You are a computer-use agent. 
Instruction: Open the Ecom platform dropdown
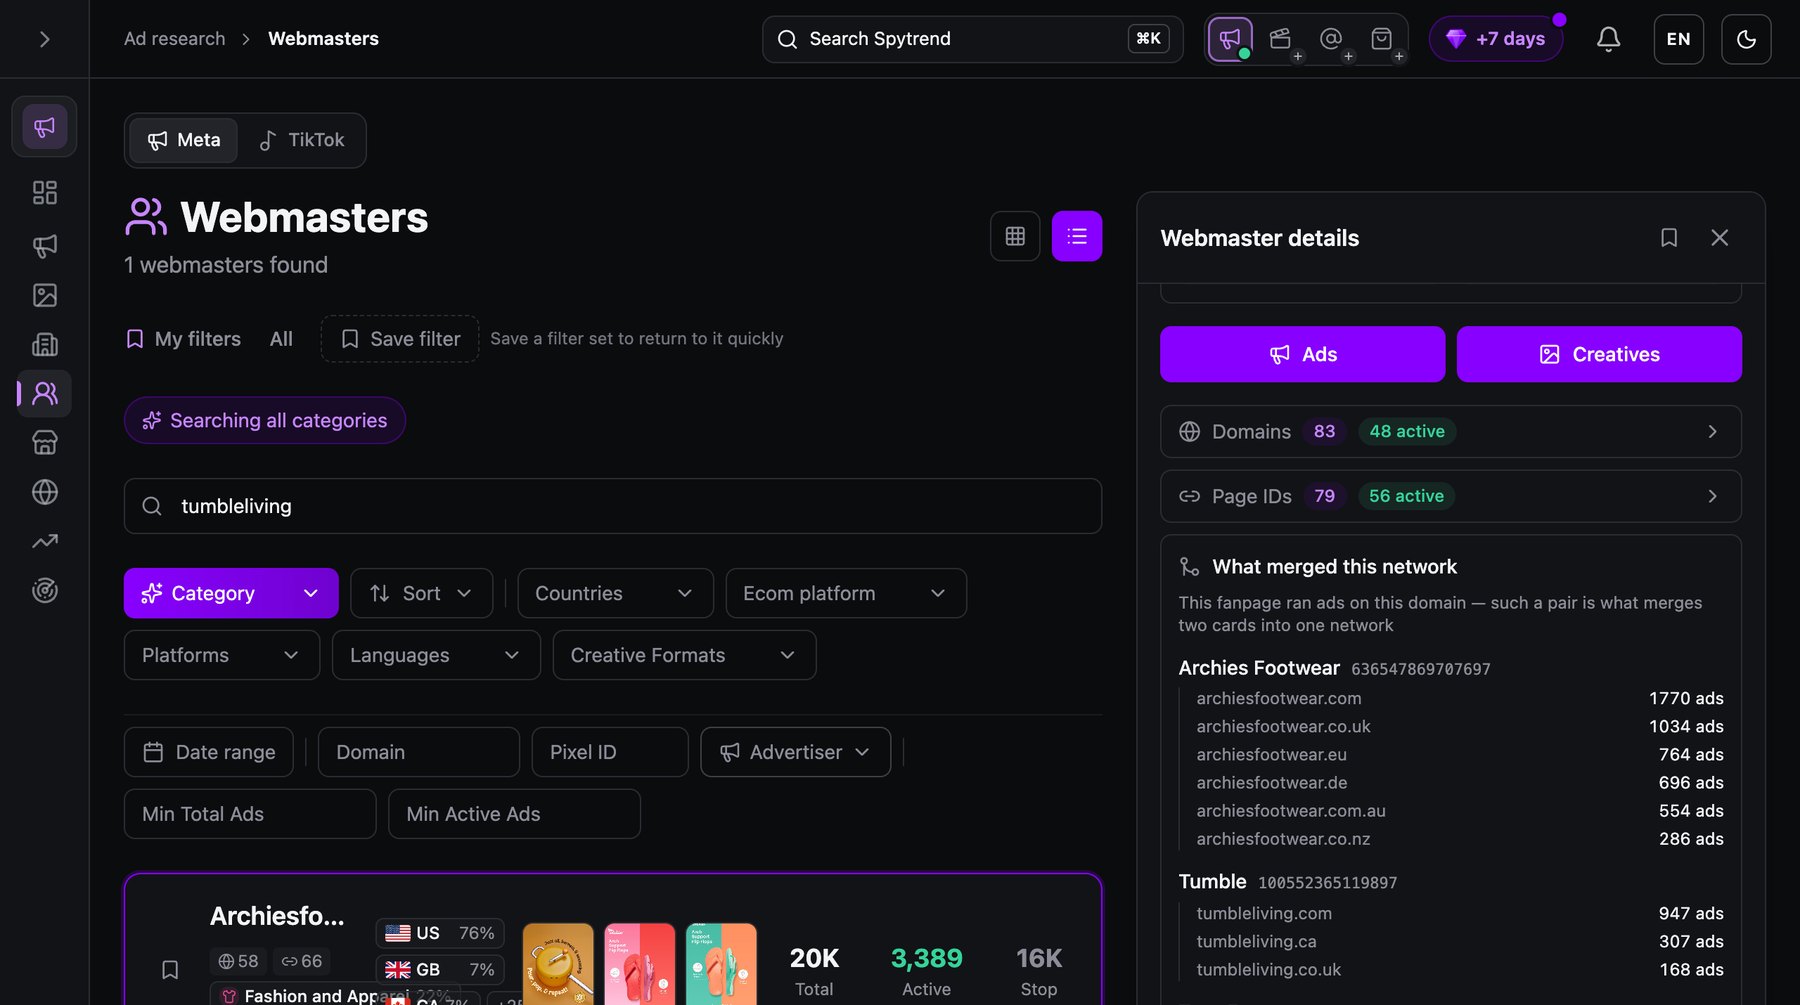point(846,594)
